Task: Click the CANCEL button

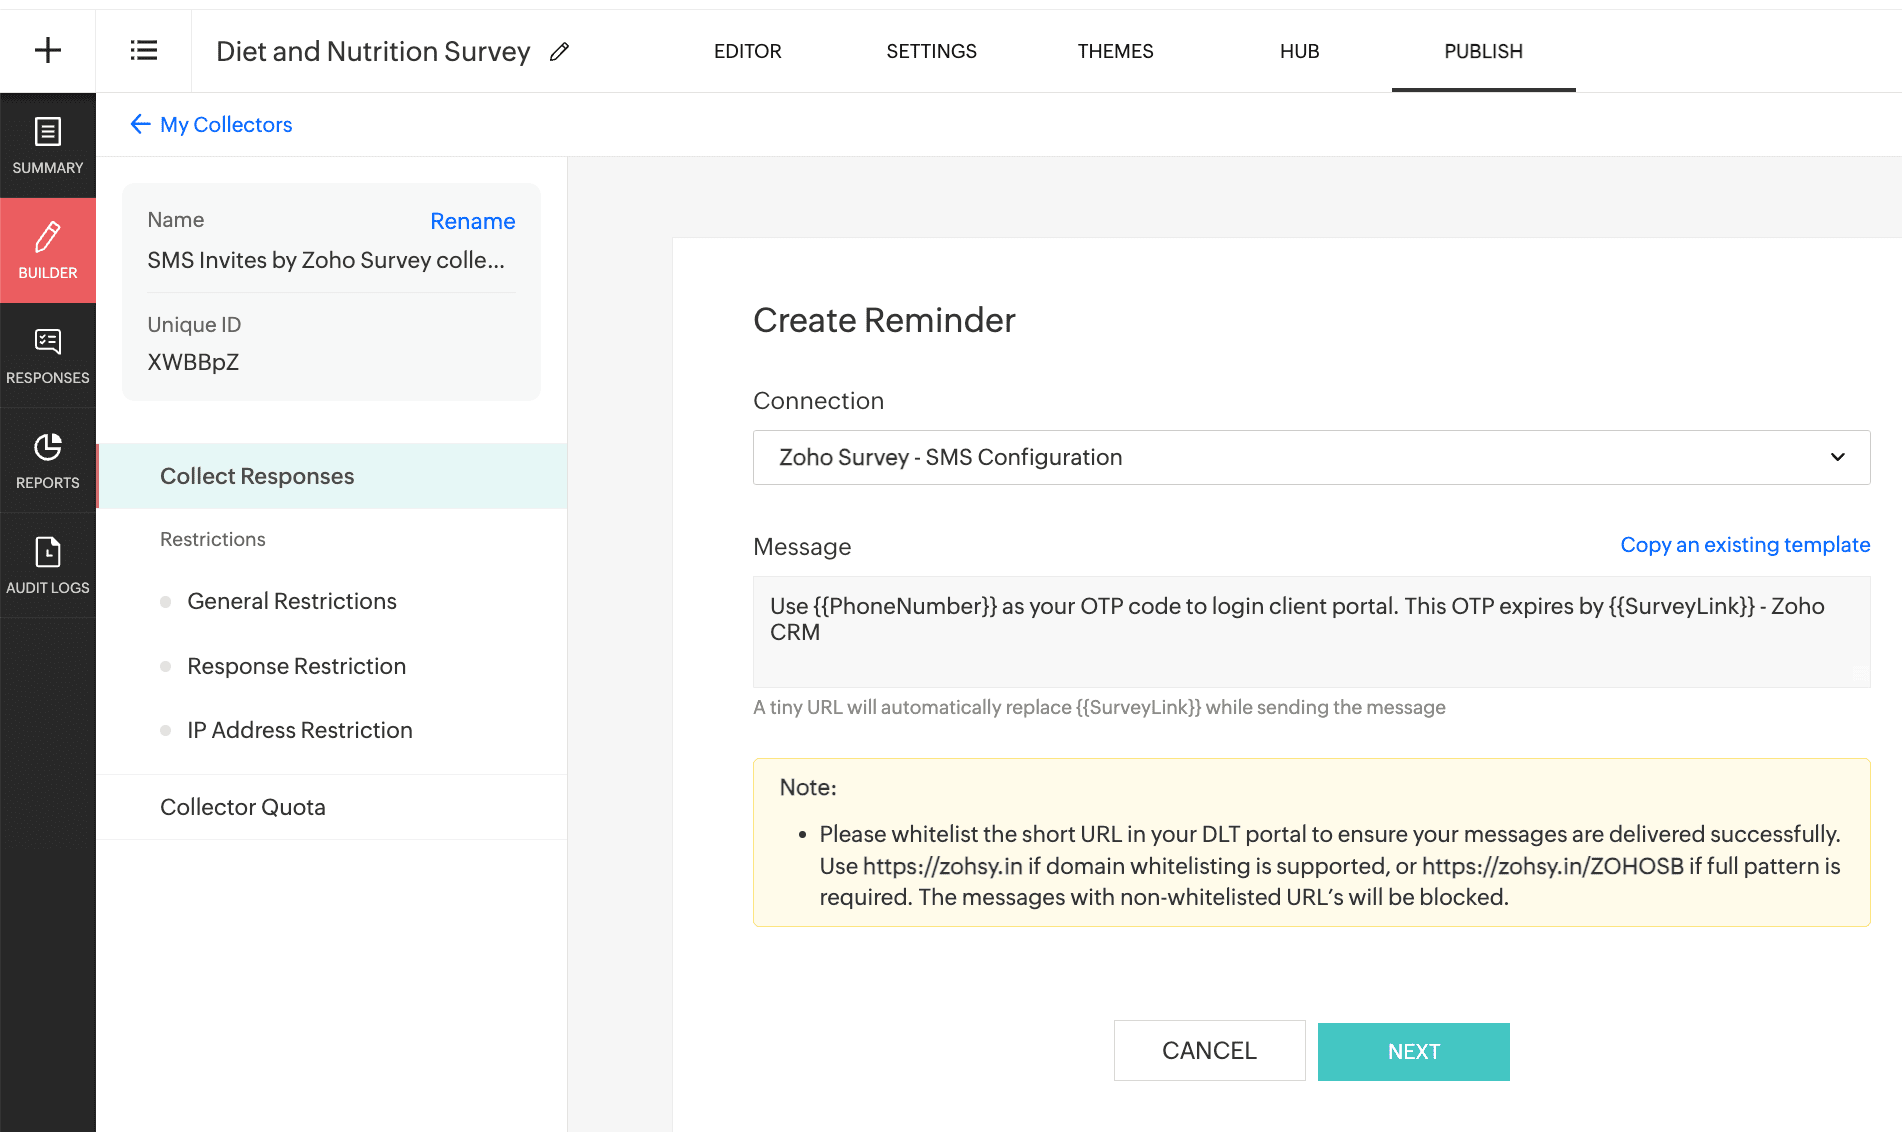Action: coord(1210,1051)
